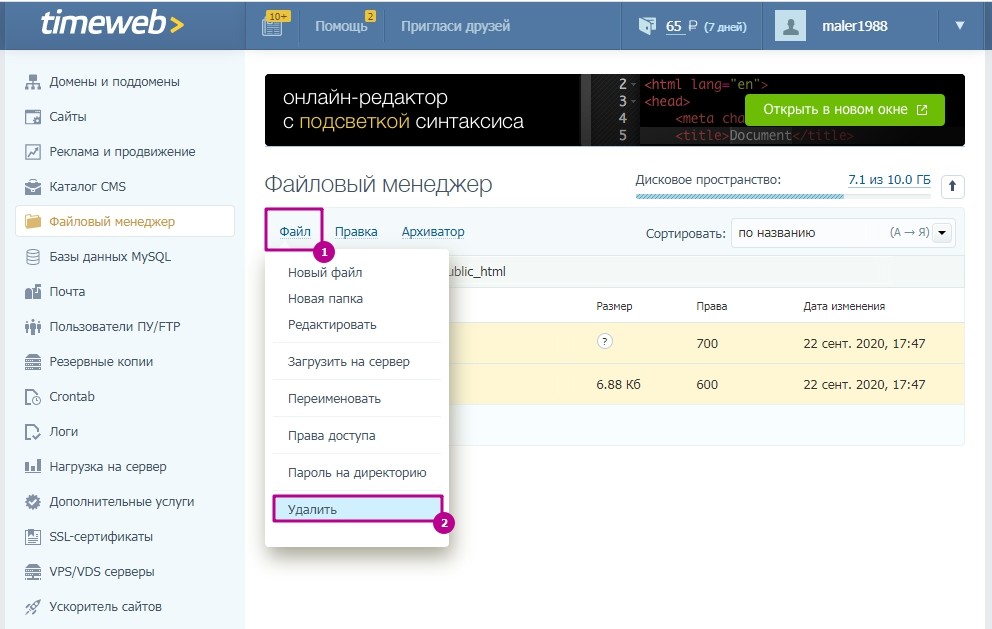This screenshot has width=992, height=629.
Task: Open the Правка menu
Action: click(x=356, y=232)
